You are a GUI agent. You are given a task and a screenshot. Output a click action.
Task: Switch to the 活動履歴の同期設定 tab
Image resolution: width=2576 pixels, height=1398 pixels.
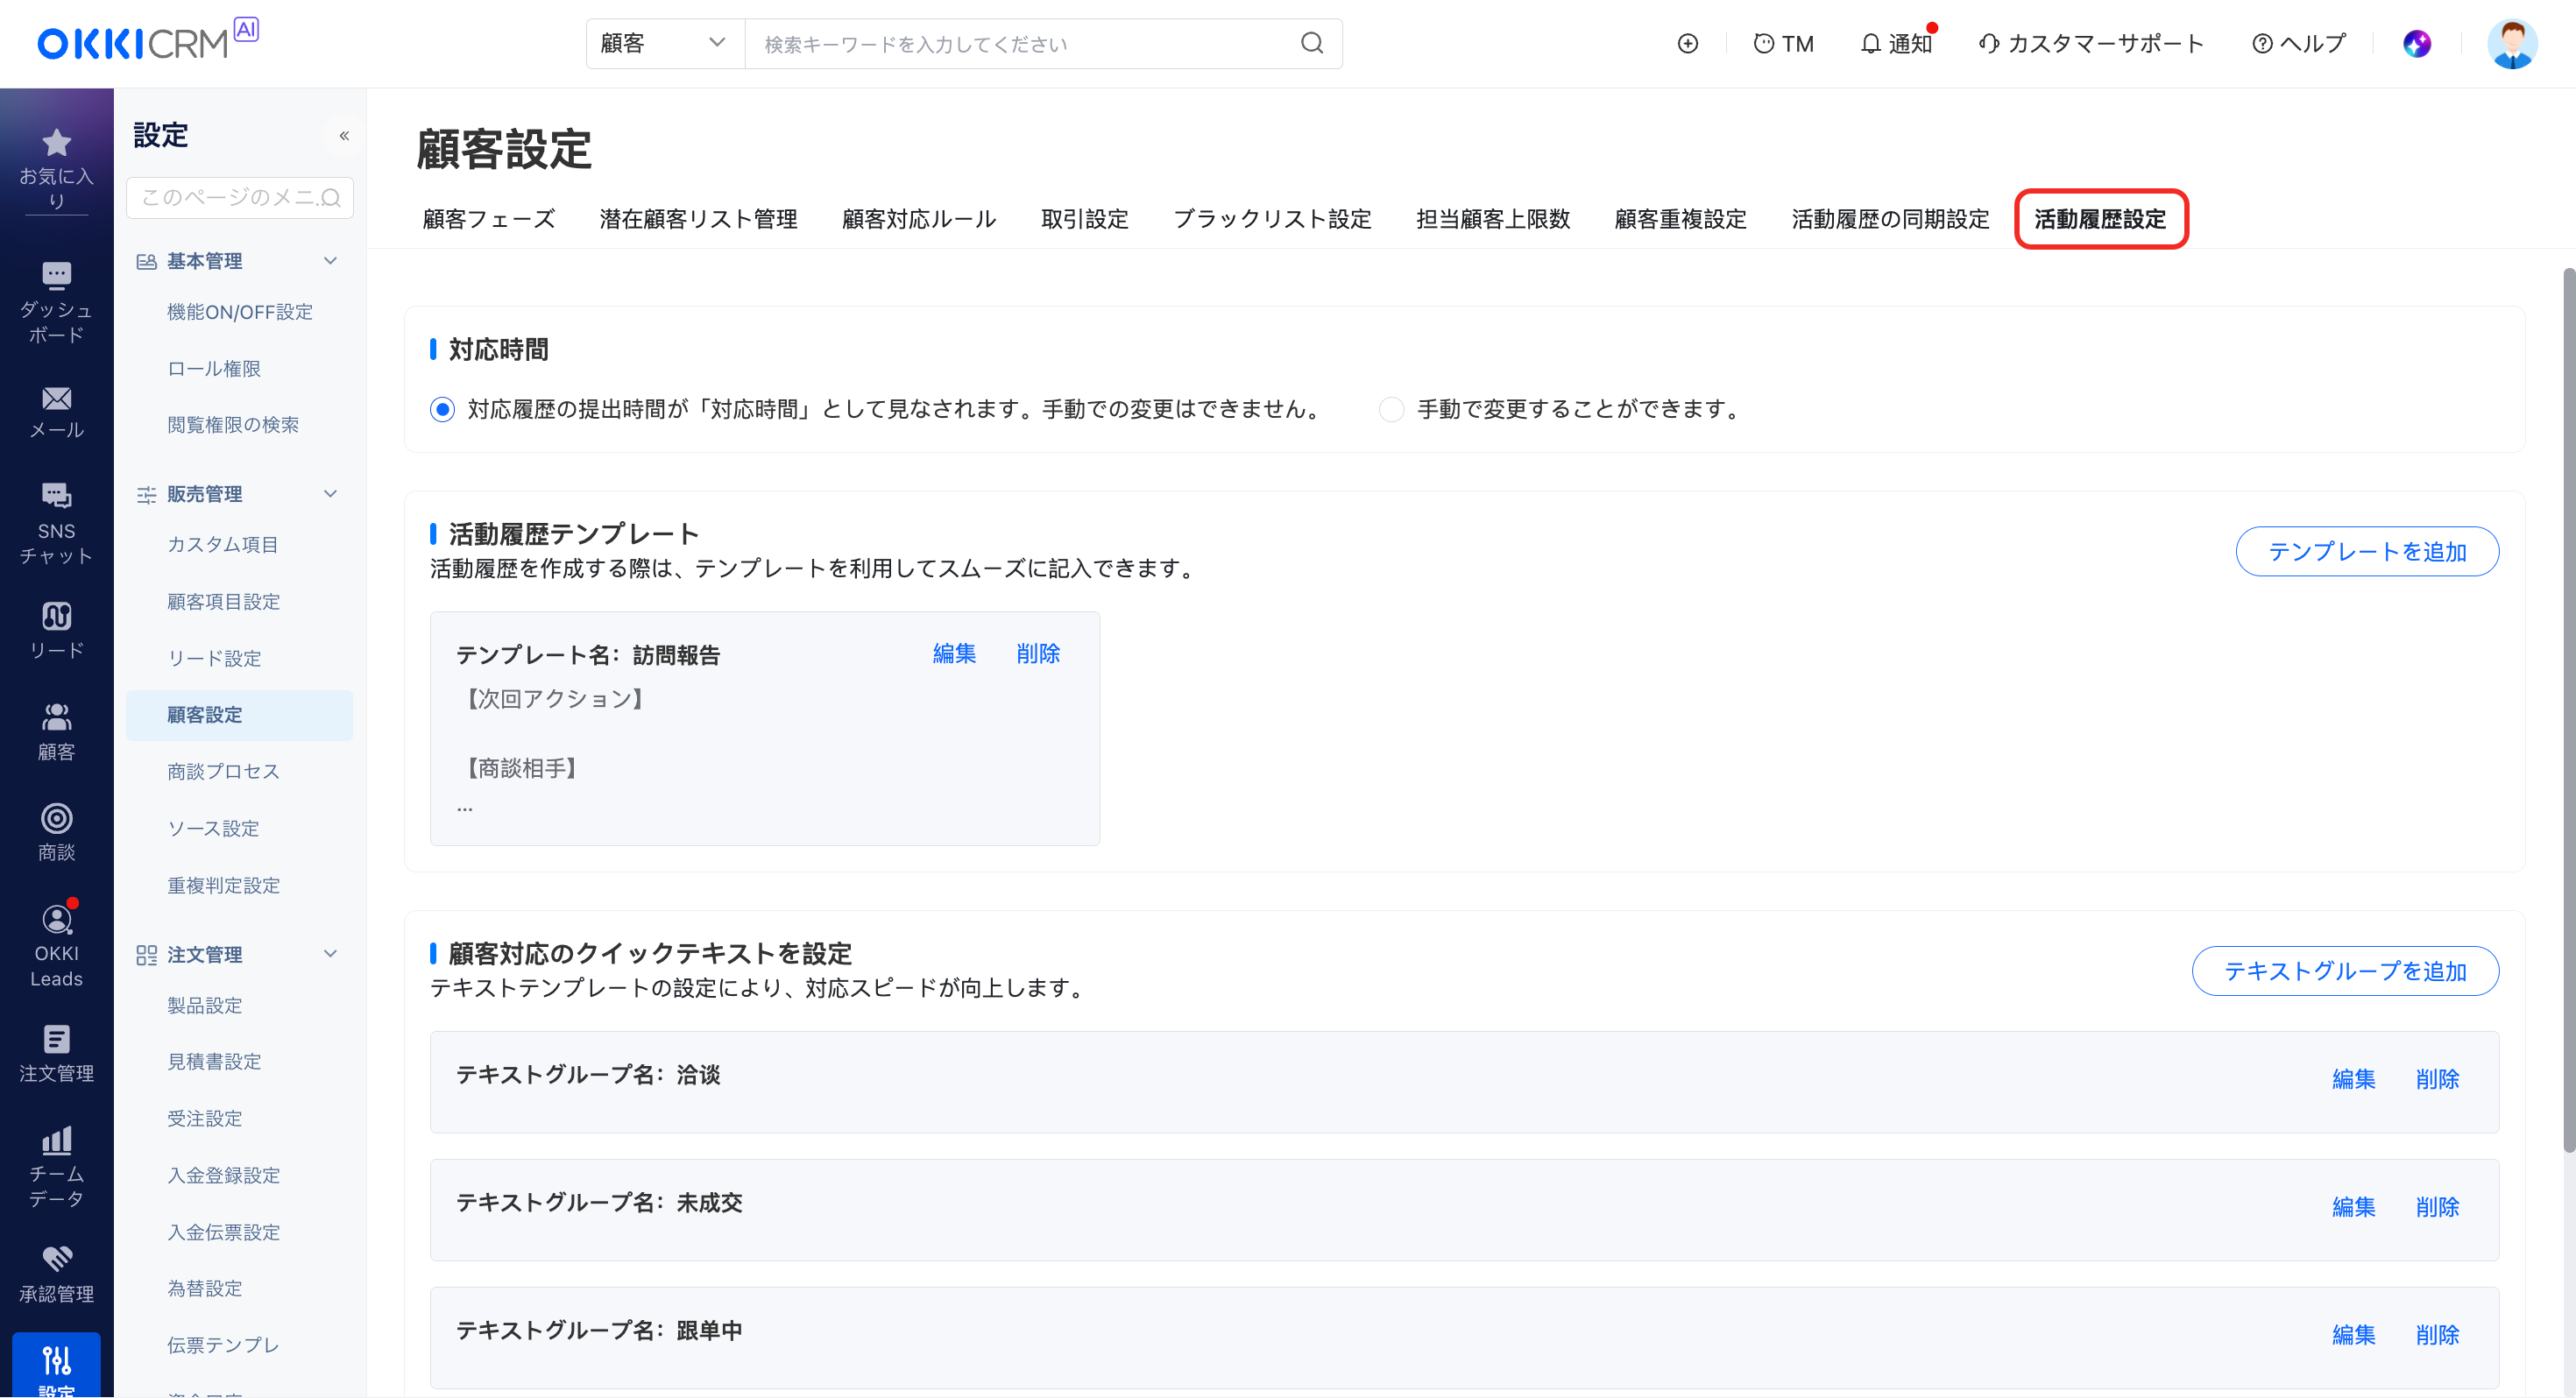pos(1890,219)
